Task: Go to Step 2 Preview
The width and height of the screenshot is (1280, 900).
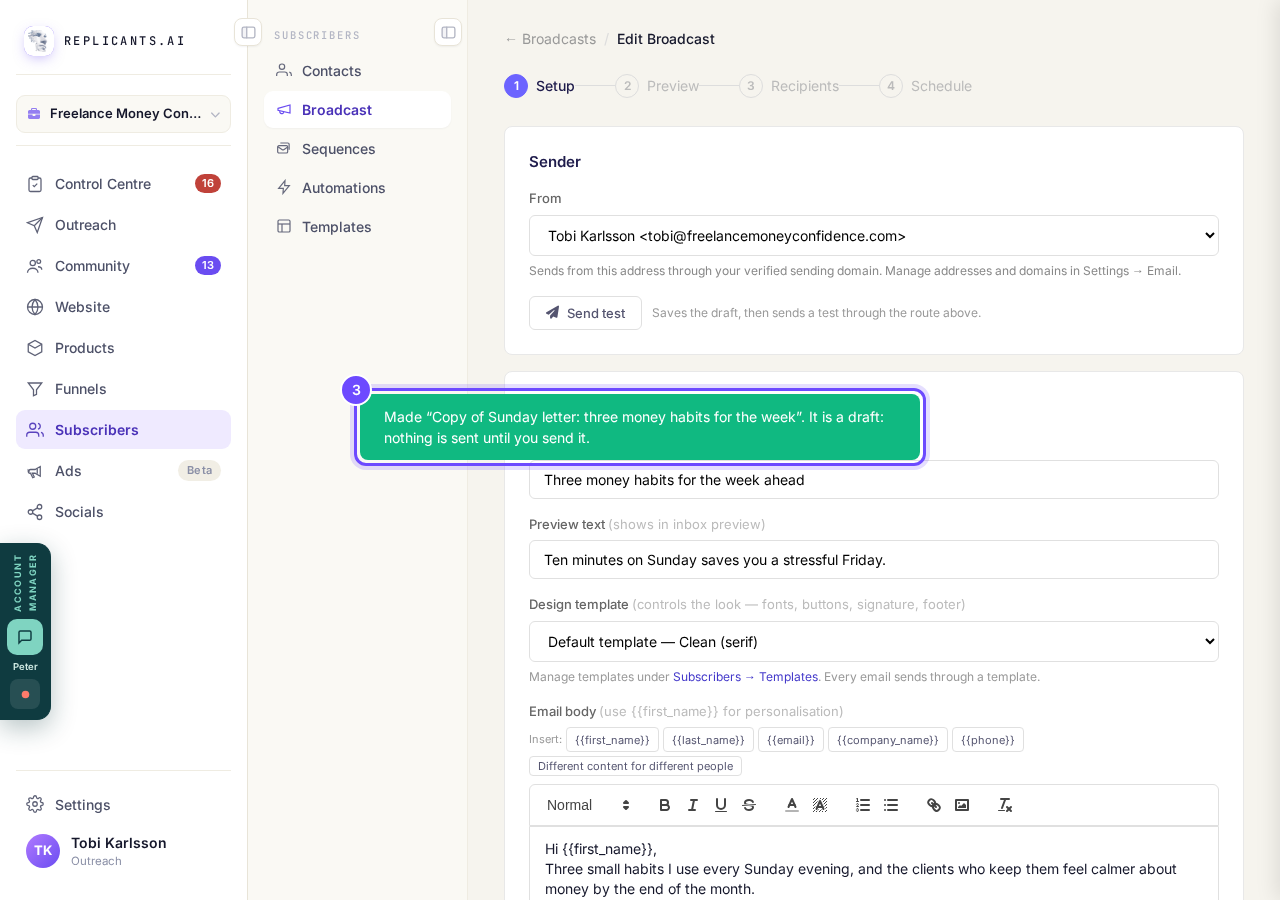Action: click(x=657, y=86)
